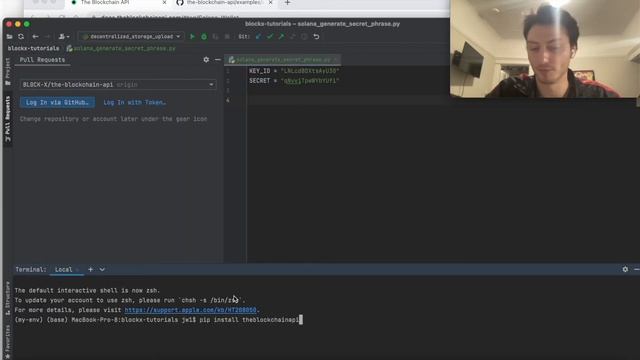
Task: Navigate forward with the right arrow
Action: (47, 36)
